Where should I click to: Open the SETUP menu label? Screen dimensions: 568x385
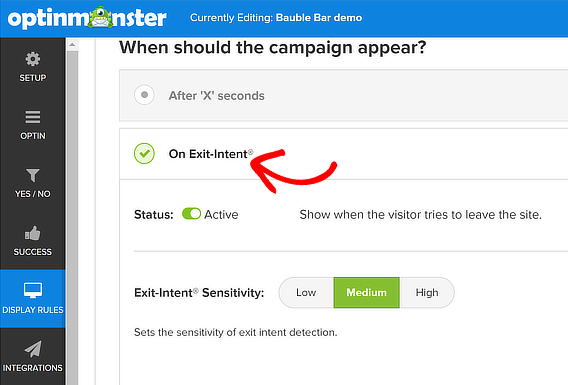[x=33, y=78]
